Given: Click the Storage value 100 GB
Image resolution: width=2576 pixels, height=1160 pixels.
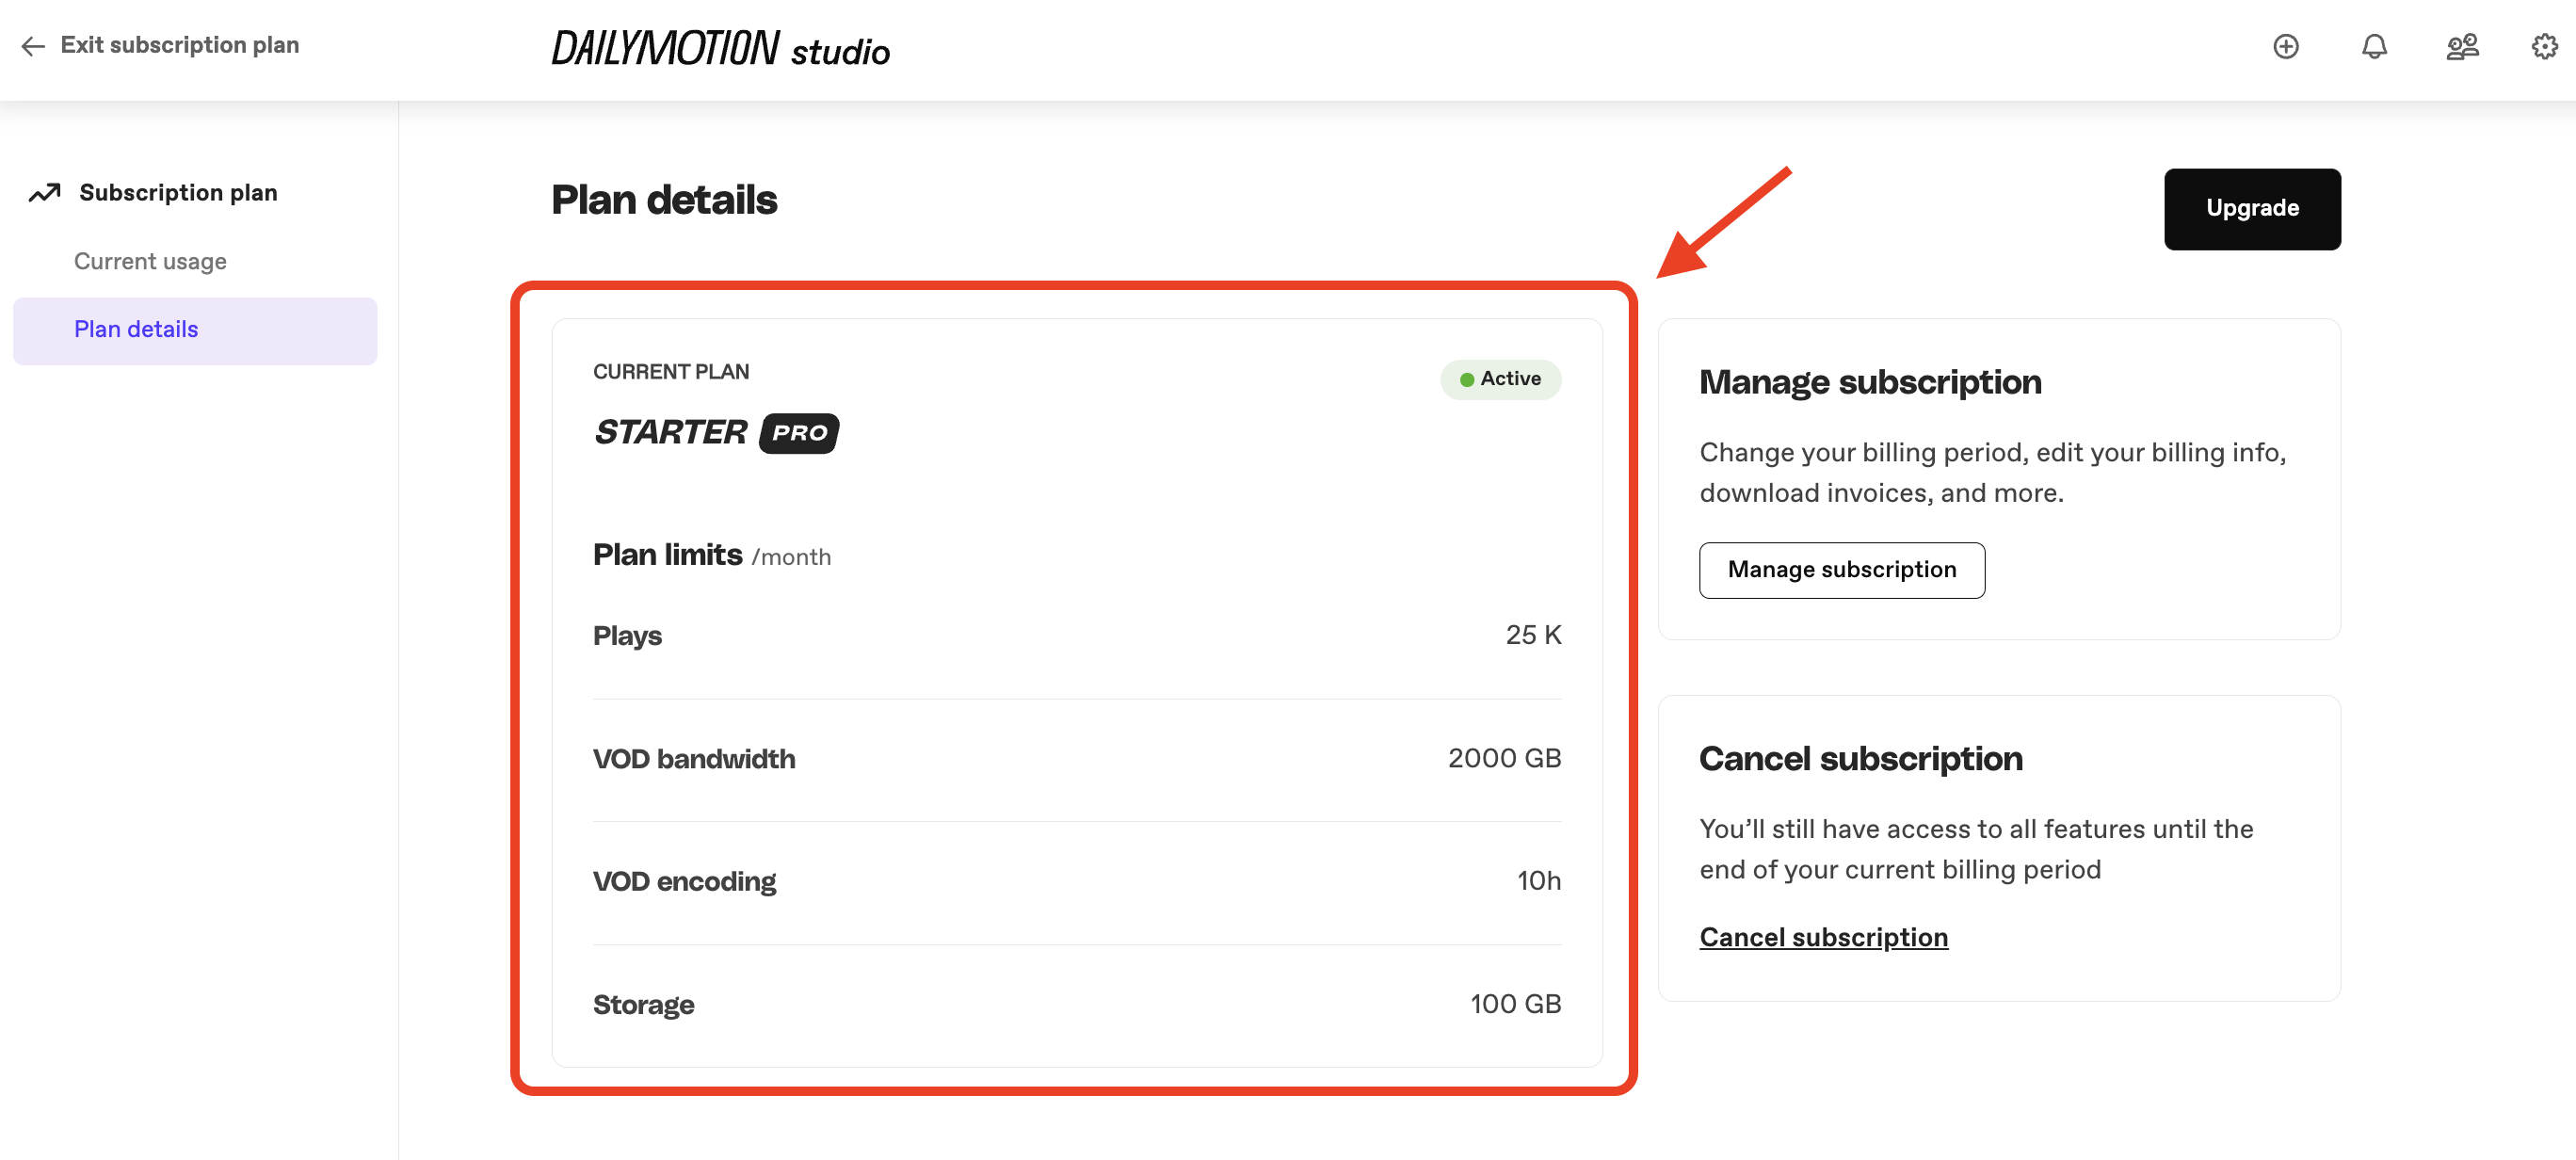Looking at the screenshot, I should (x=1515, y=1004).
